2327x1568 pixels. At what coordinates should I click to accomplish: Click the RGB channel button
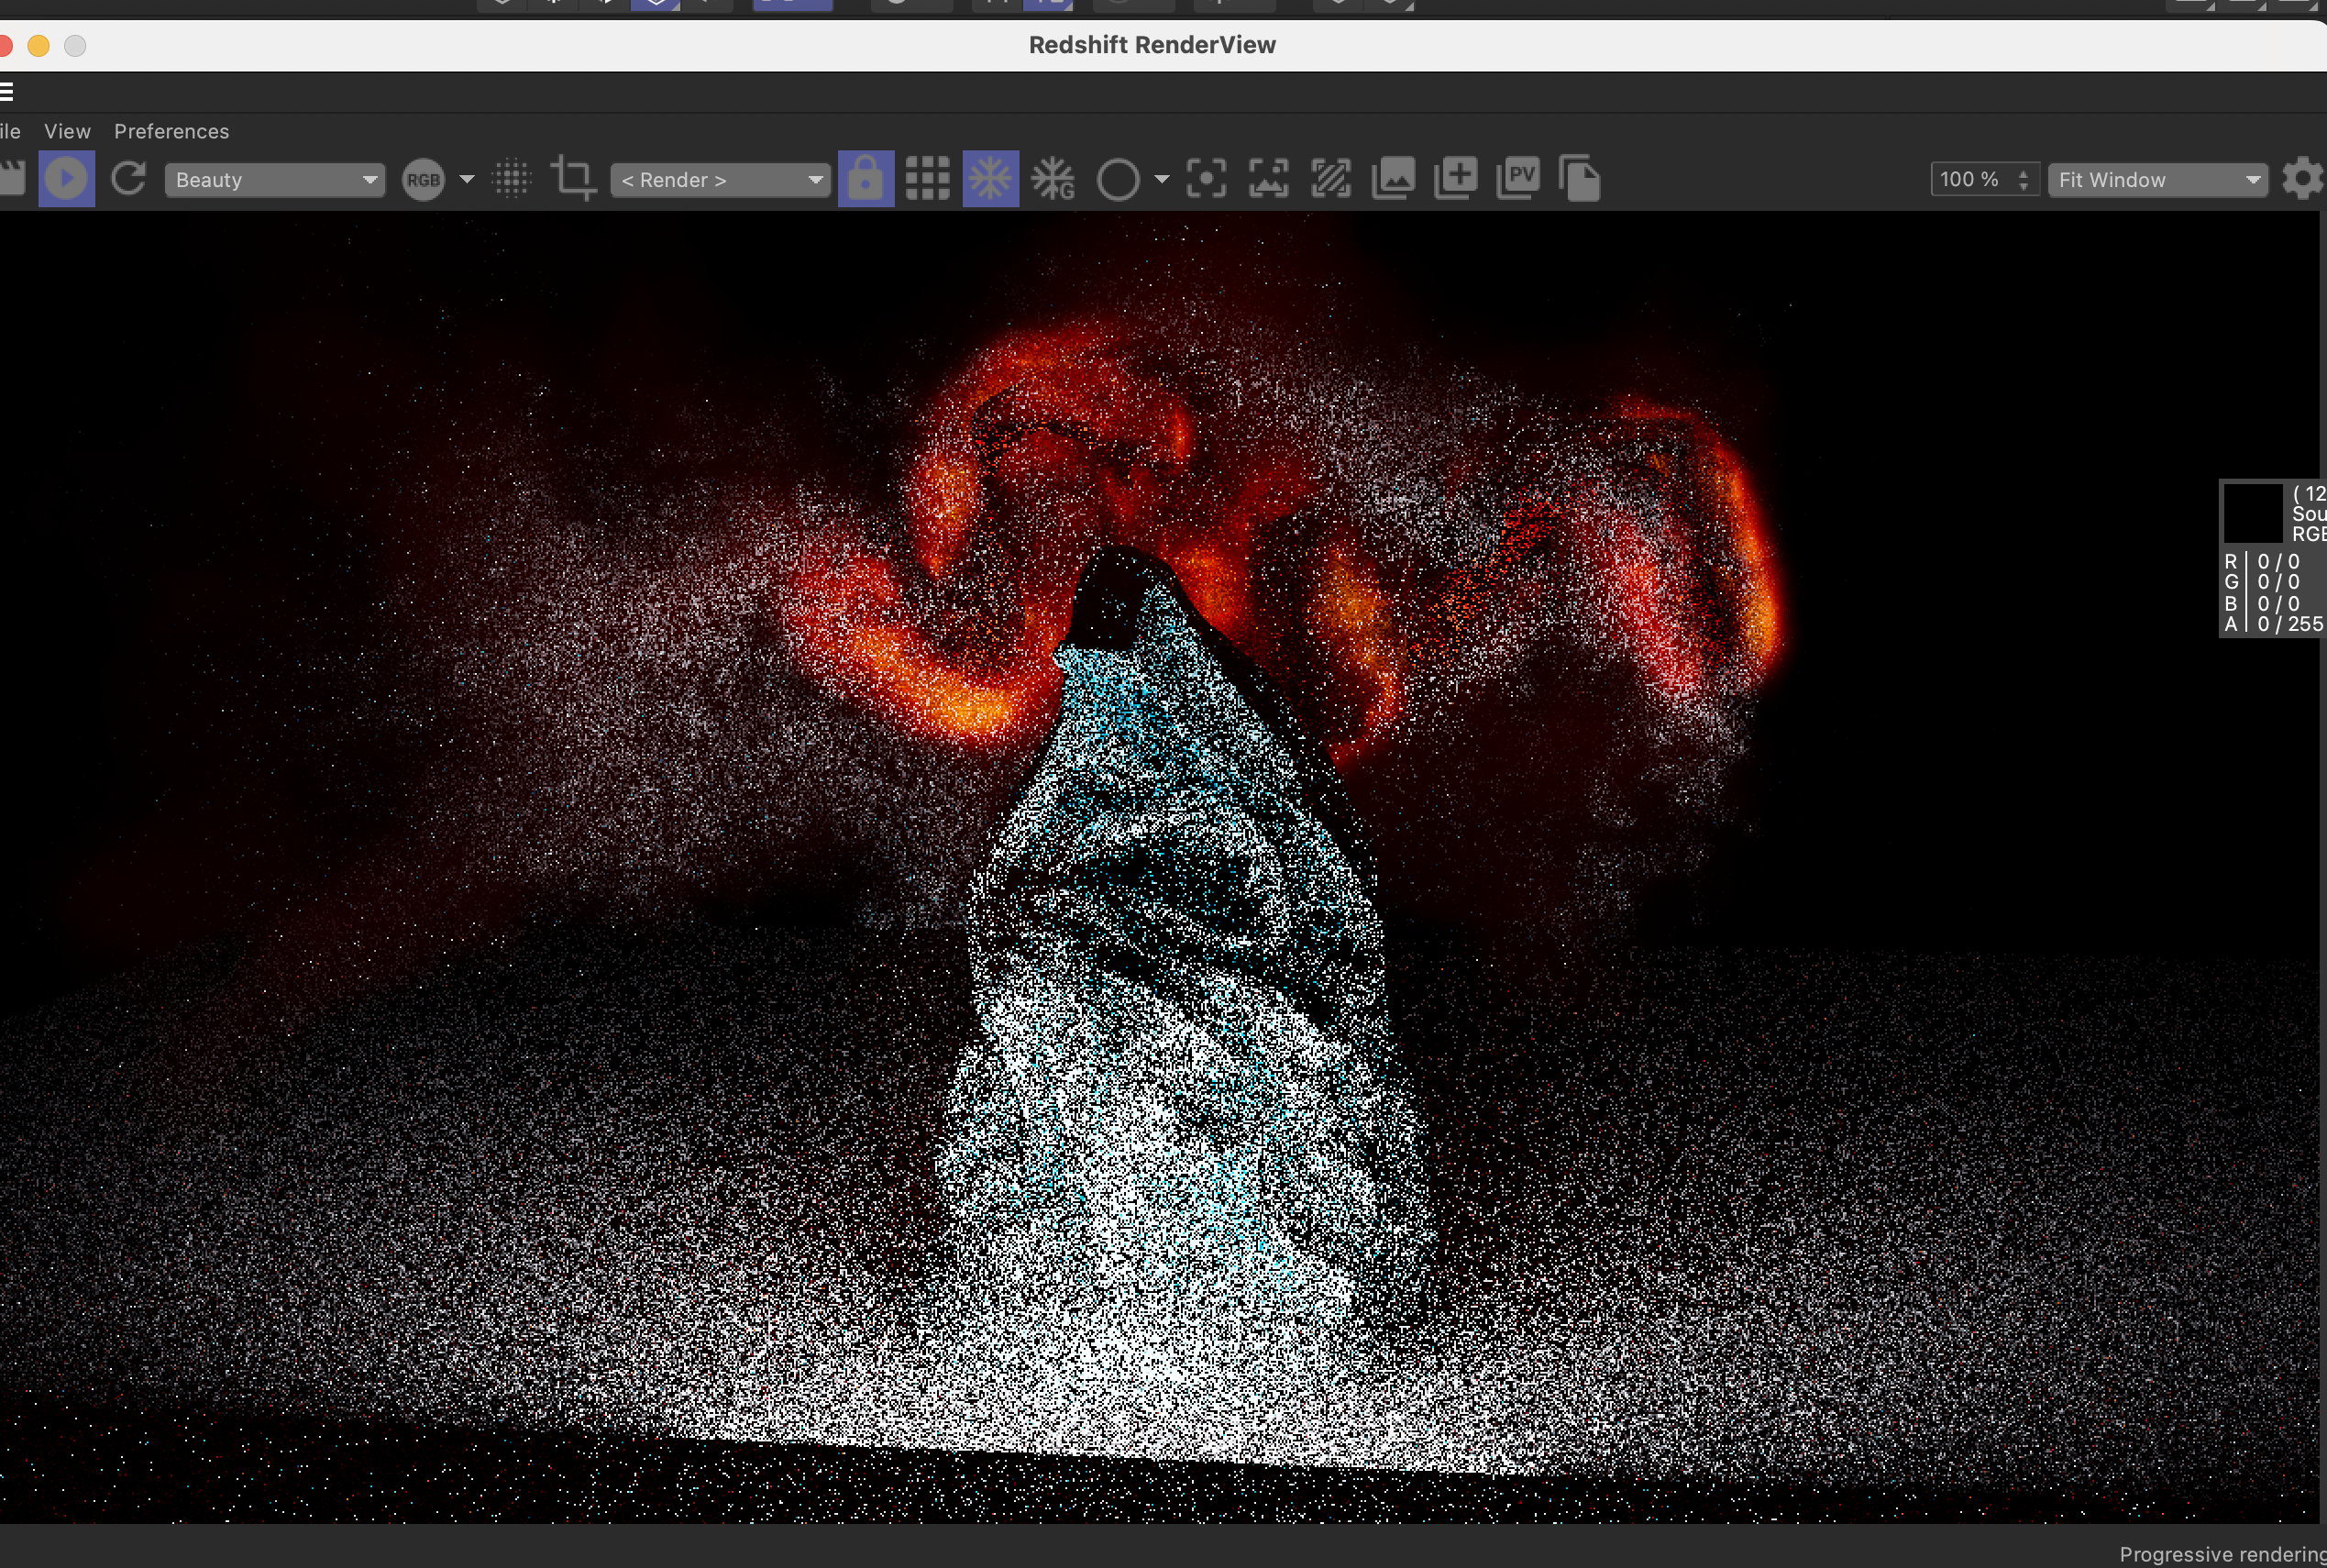[x=423, y=180]
